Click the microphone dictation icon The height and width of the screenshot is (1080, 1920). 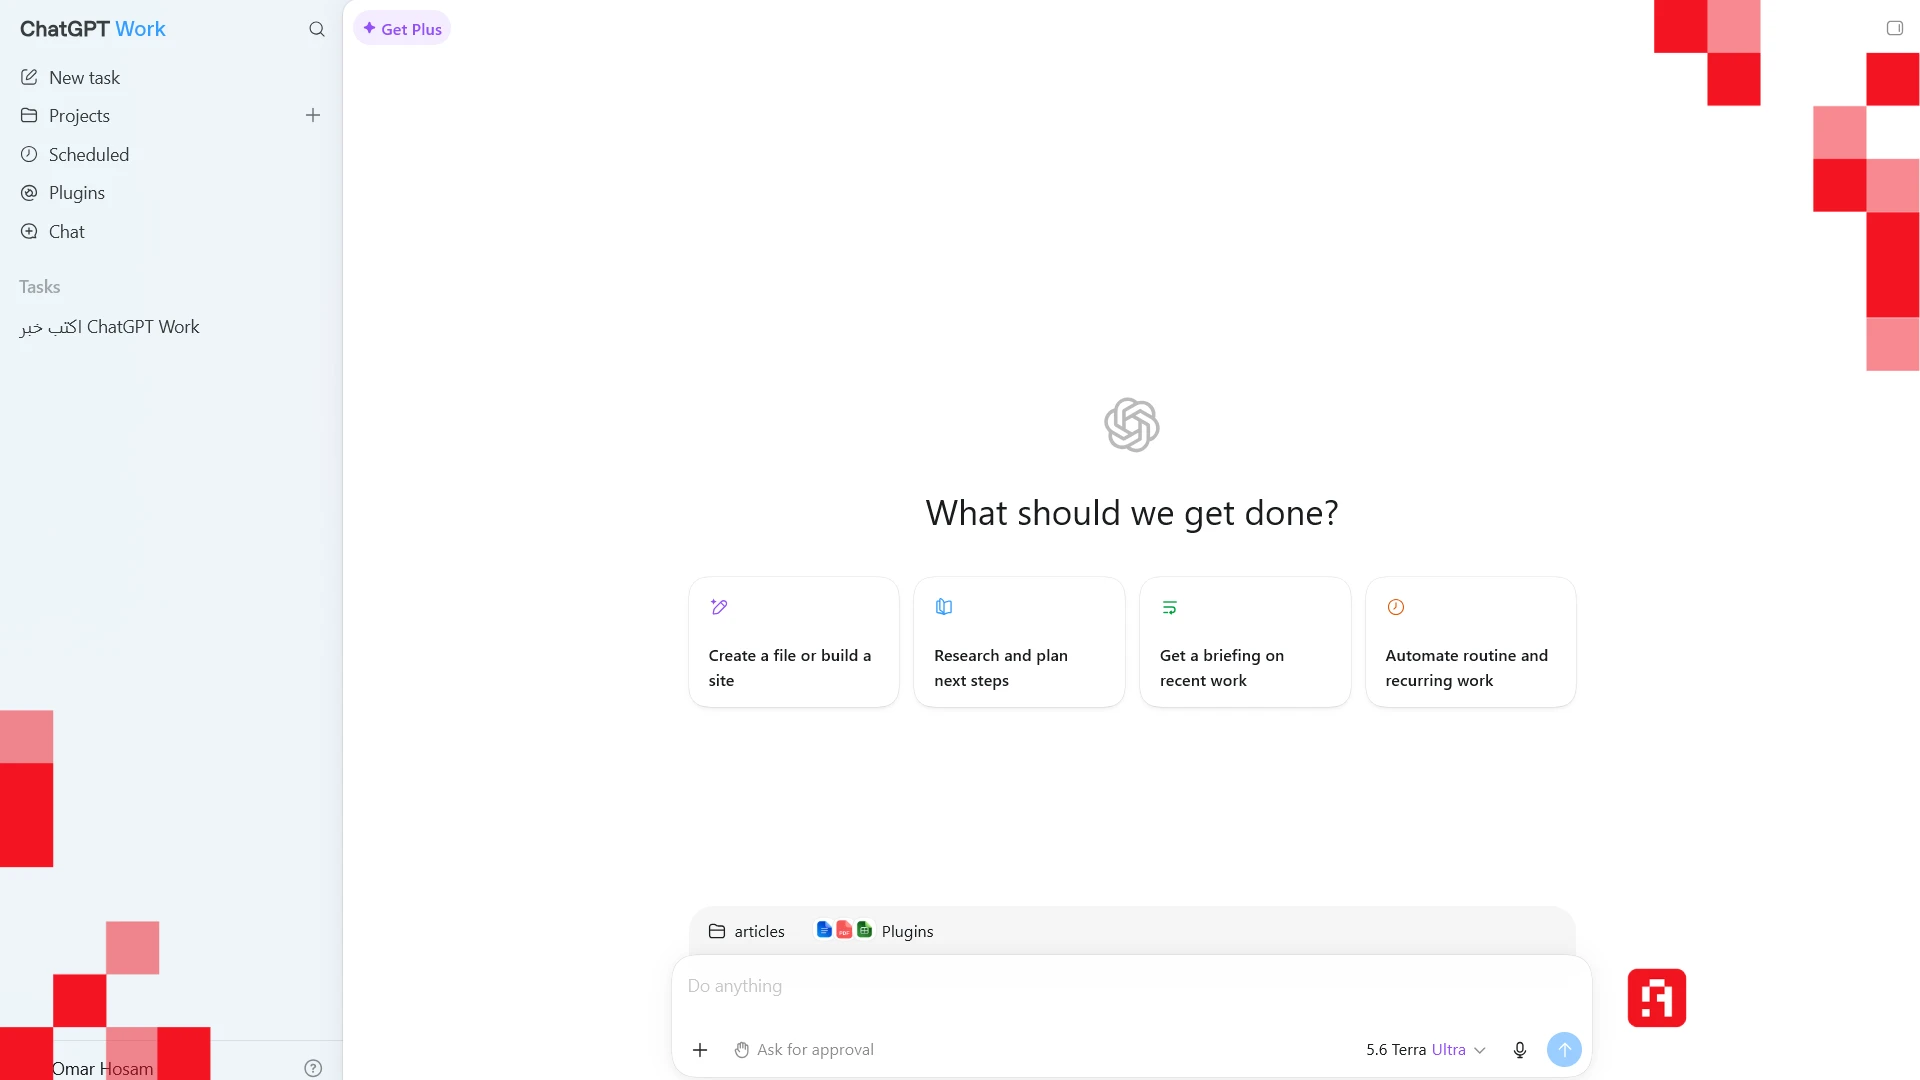point(1519,1049)
